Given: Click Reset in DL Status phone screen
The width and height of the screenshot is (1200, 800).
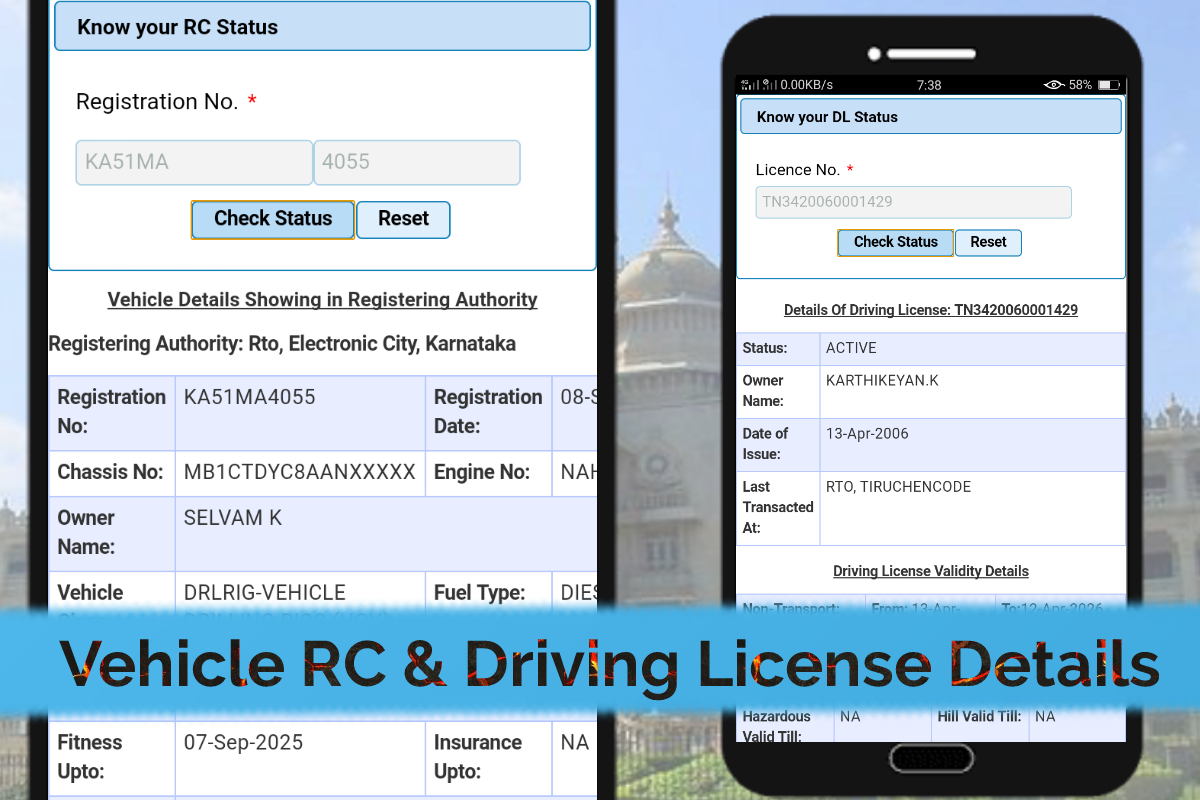Looking at the screenshot, I should point(988,242).
